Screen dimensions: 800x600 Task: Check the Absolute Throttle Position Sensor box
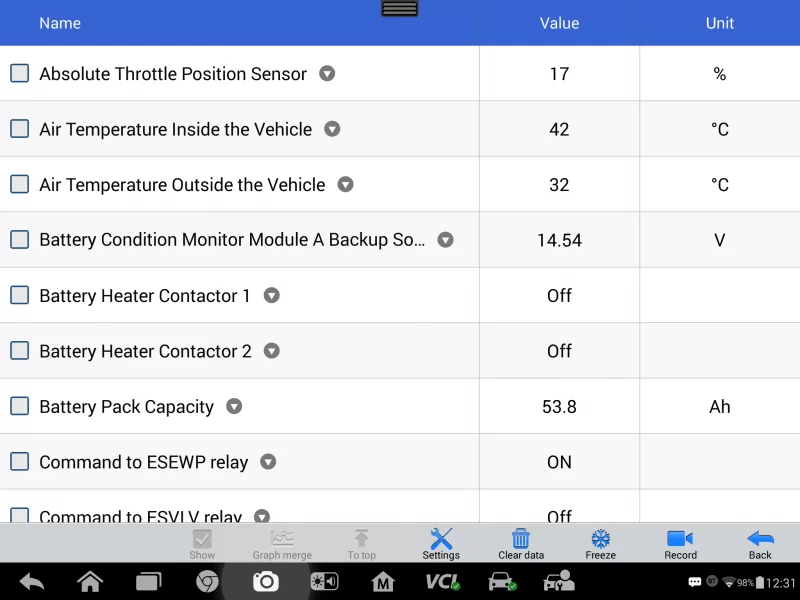pyautogui.click(x=19, y=73)
